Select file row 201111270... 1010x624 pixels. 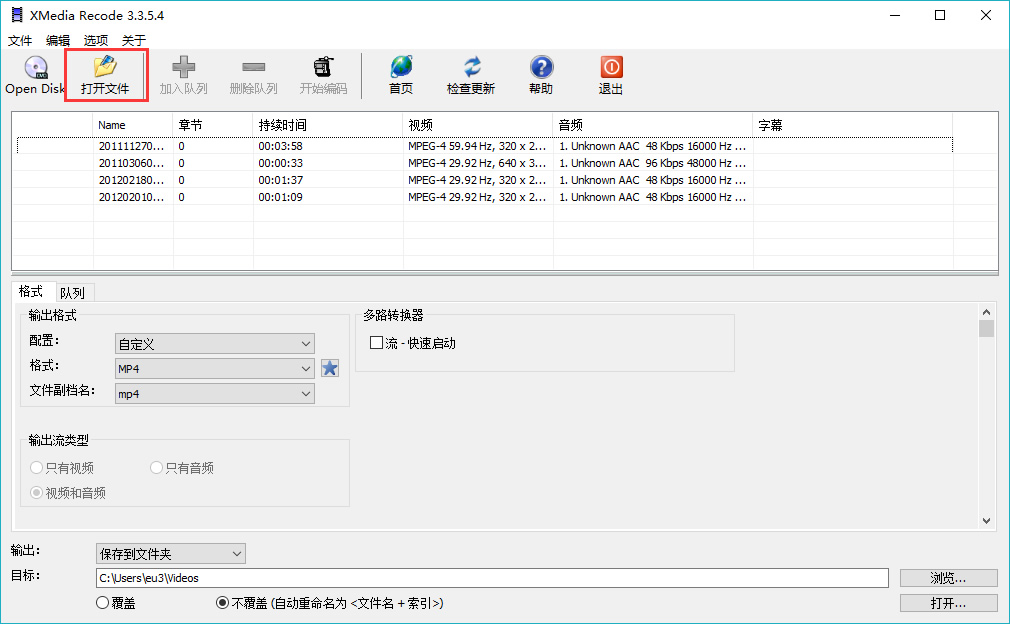point(484,146)
